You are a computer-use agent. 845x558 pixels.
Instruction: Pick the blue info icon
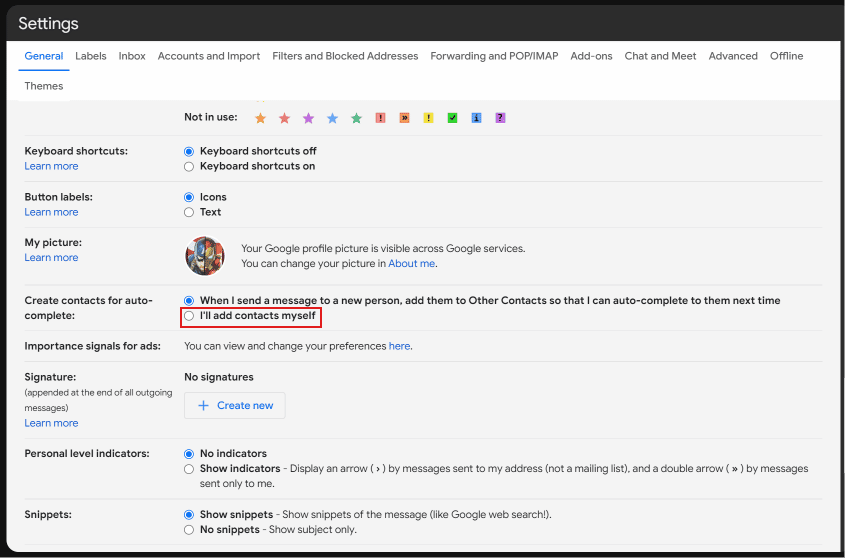[476, 118]
